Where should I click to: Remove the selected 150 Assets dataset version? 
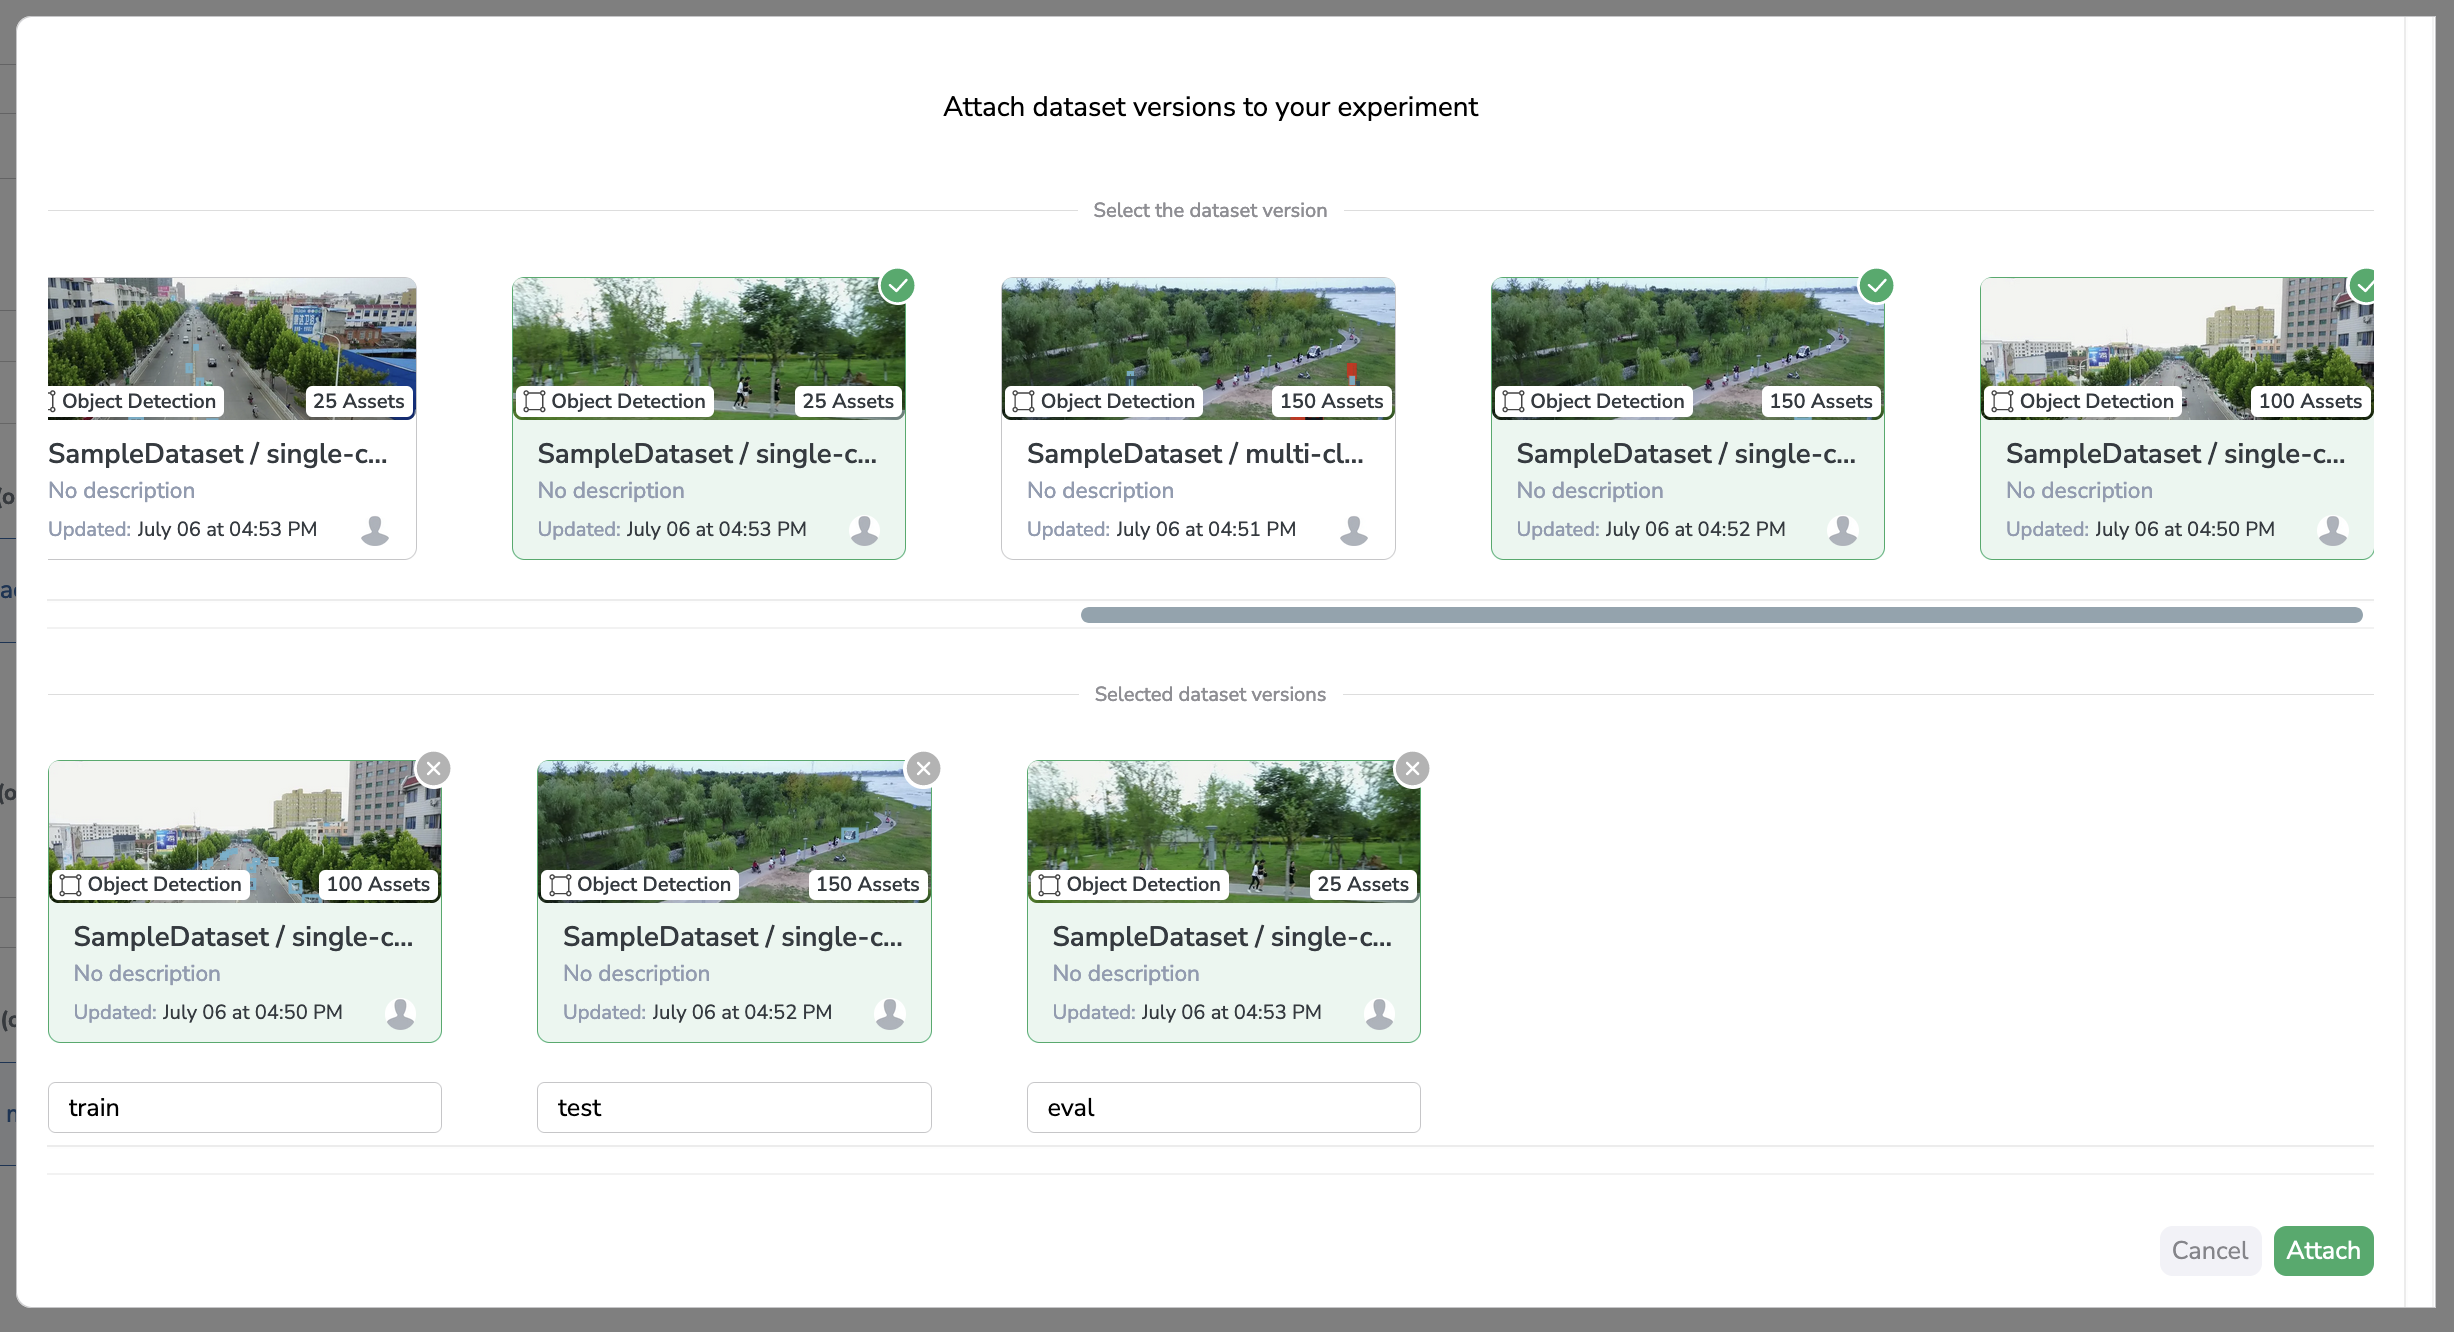coord(923,769)
